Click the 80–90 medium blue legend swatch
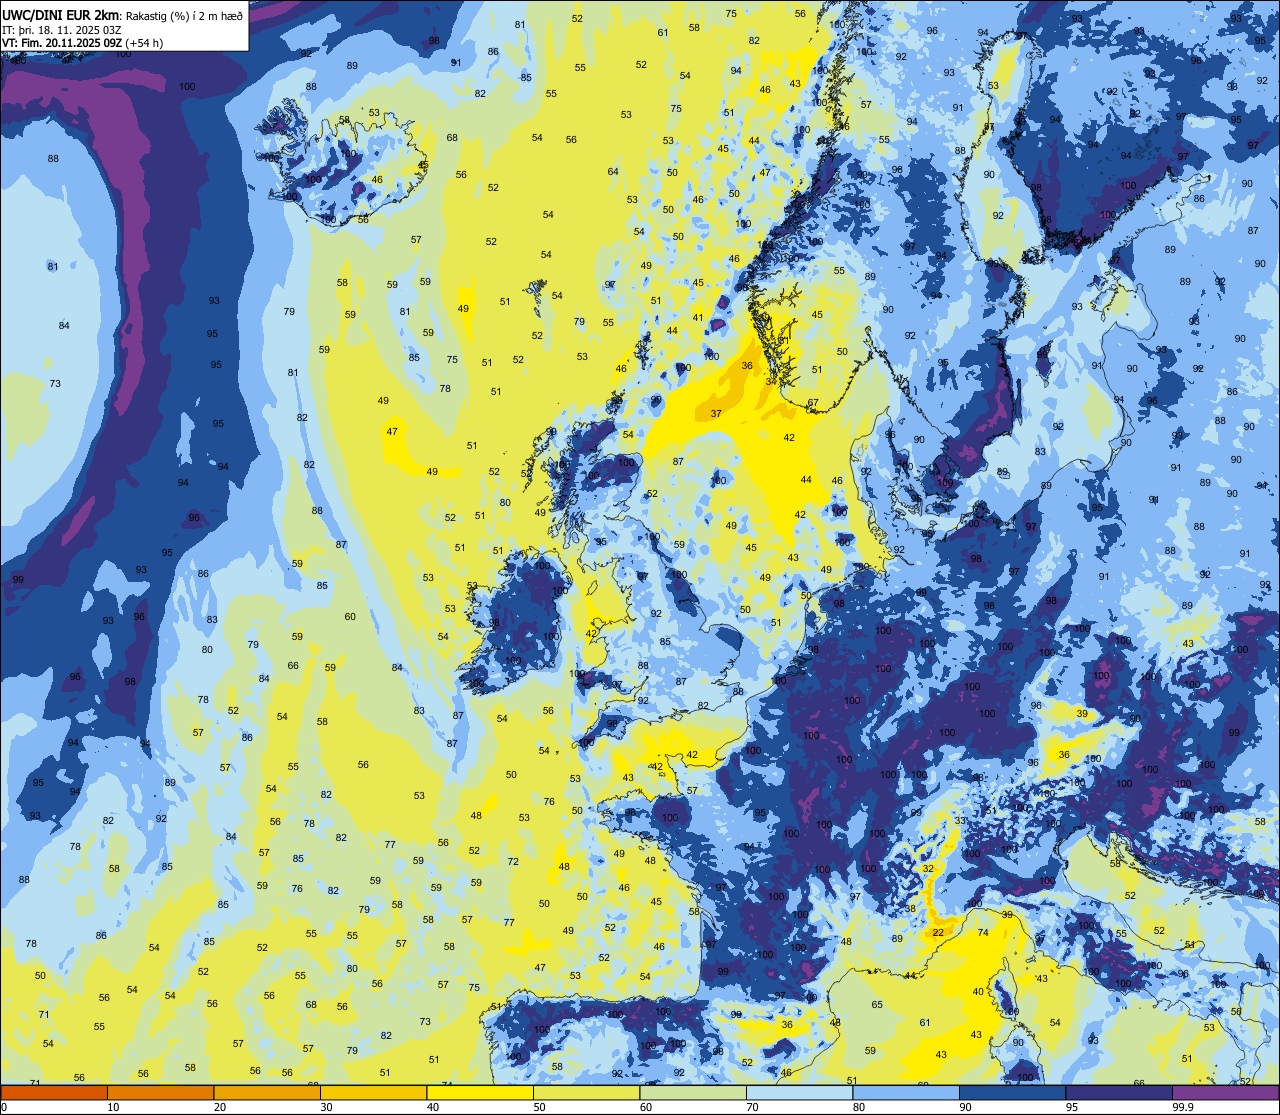This screenshot has height=1115, width=1280. point(906,1092)
